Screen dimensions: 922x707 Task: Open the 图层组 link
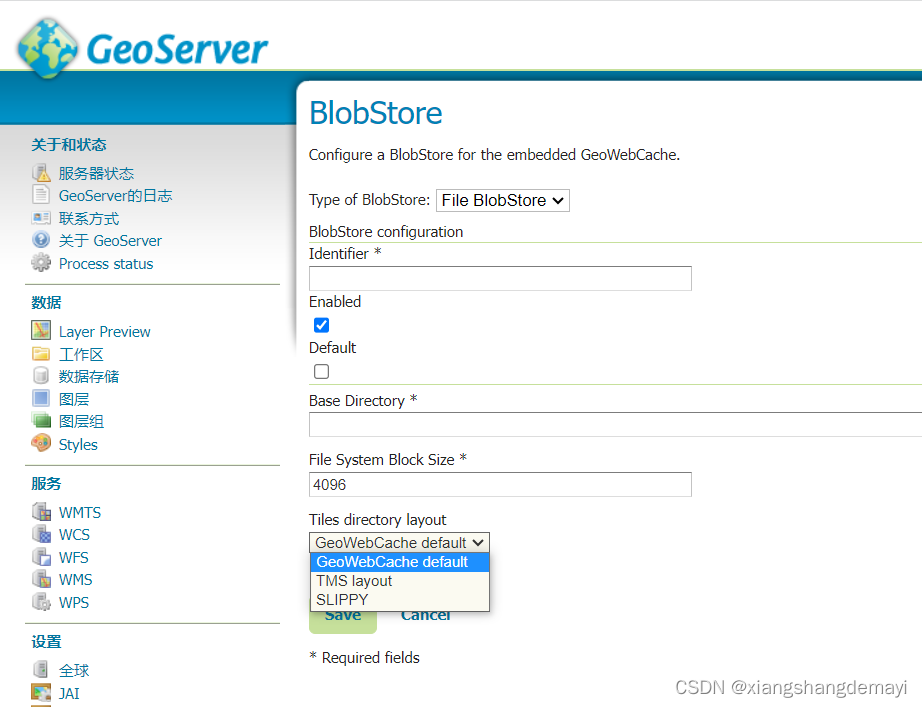click(x=81, y=422)
